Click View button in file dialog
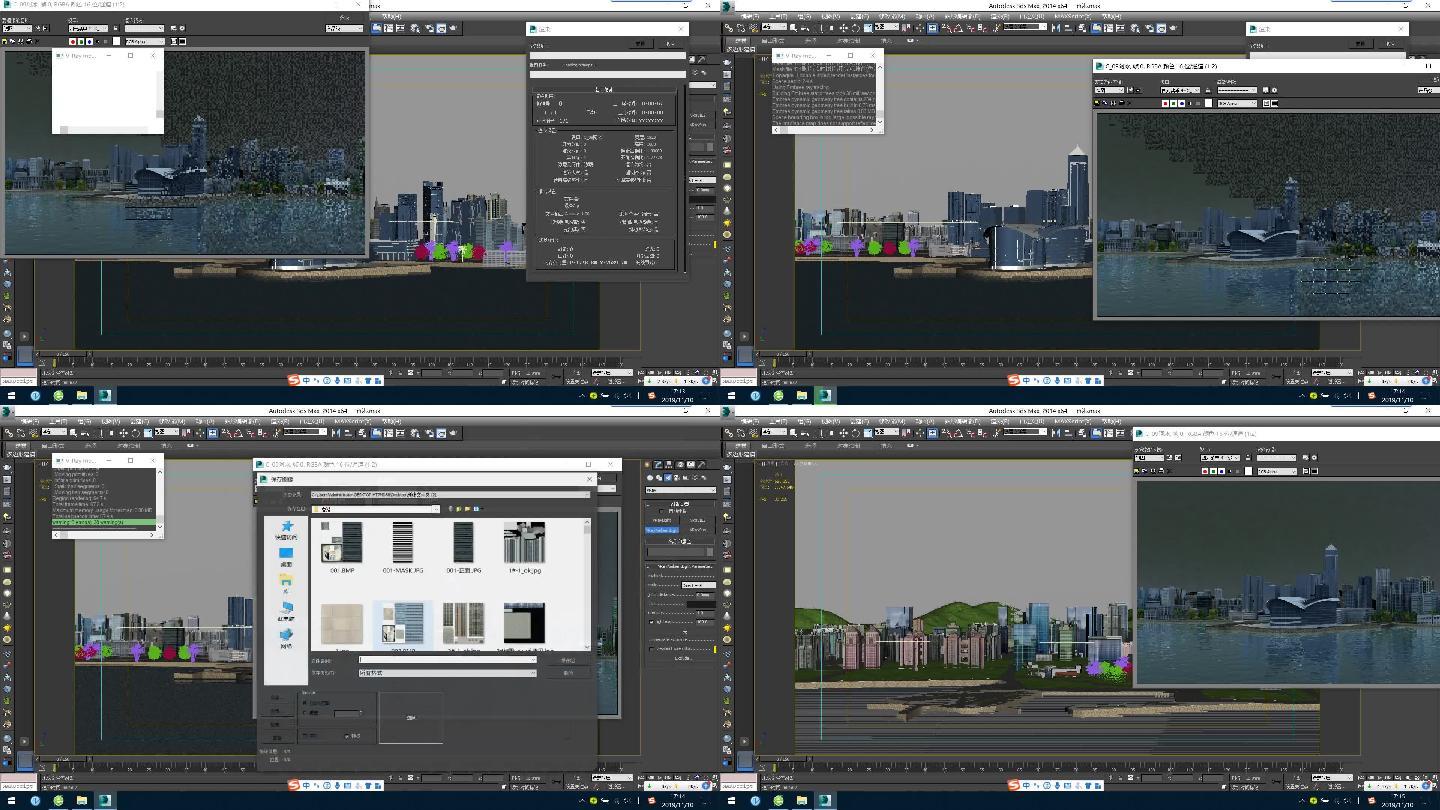The width and height of the screenshot is (1440, 810). [x=277, y=738]
